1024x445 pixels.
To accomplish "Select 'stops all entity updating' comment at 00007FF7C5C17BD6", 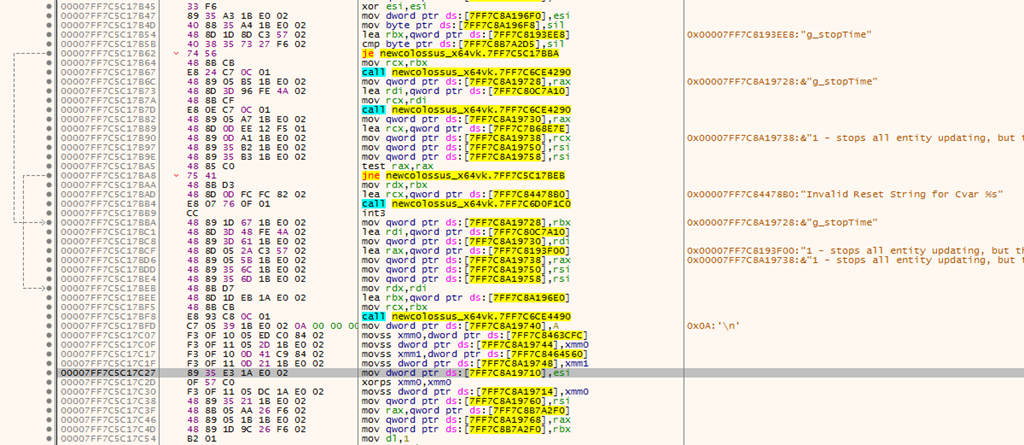I will pyautogui.click(x=856, y=261).
